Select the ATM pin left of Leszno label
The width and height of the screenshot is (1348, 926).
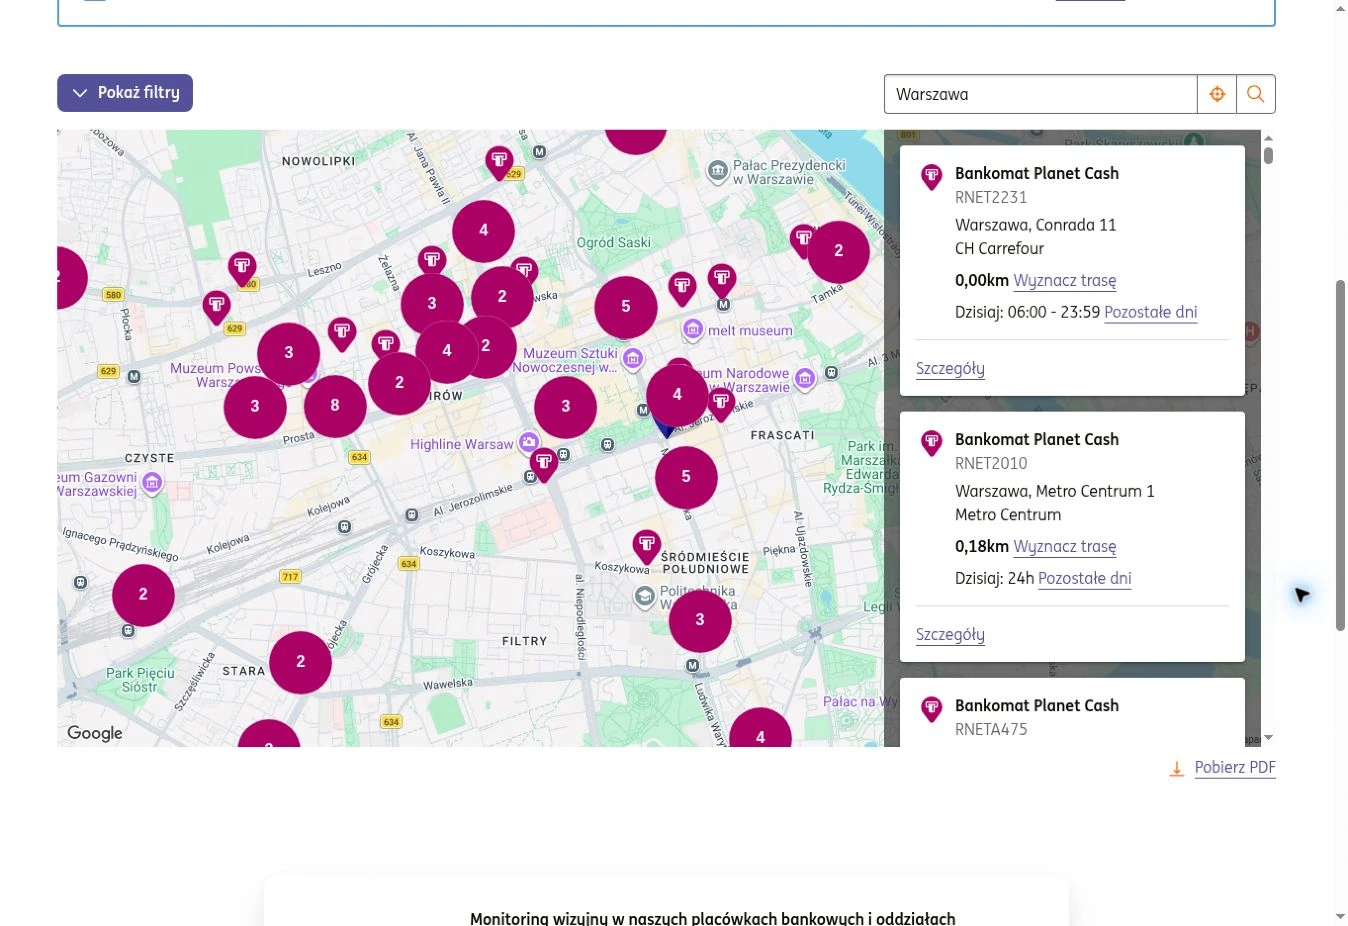pyautogui.click(x=242, y=268)
